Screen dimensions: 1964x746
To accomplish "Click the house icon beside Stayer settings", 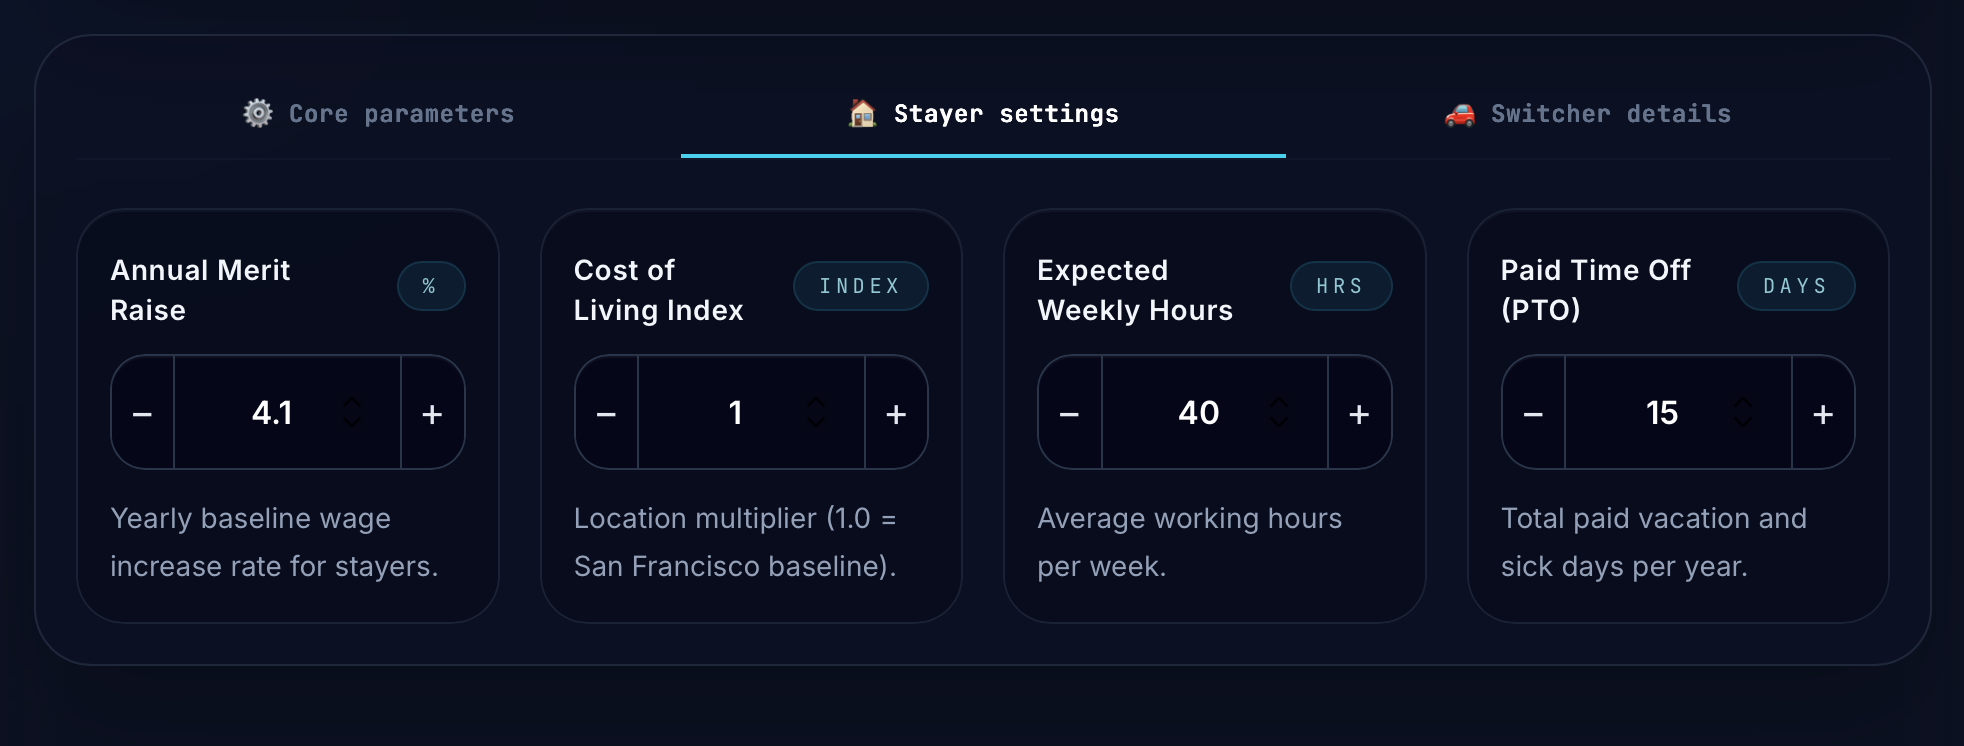I will 862,113.
